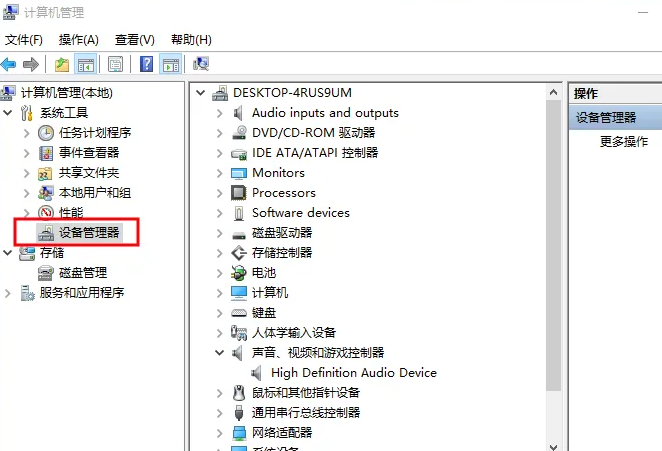The width and height of the screenshot is (662, 451).
Task: Open the 文件(F) menu
Action: [x=24, y=40]
